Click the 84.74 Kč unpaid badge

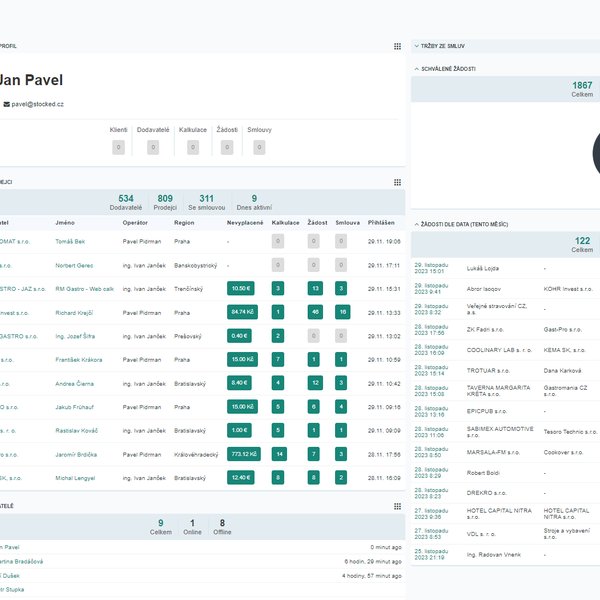tap(241, 312)
